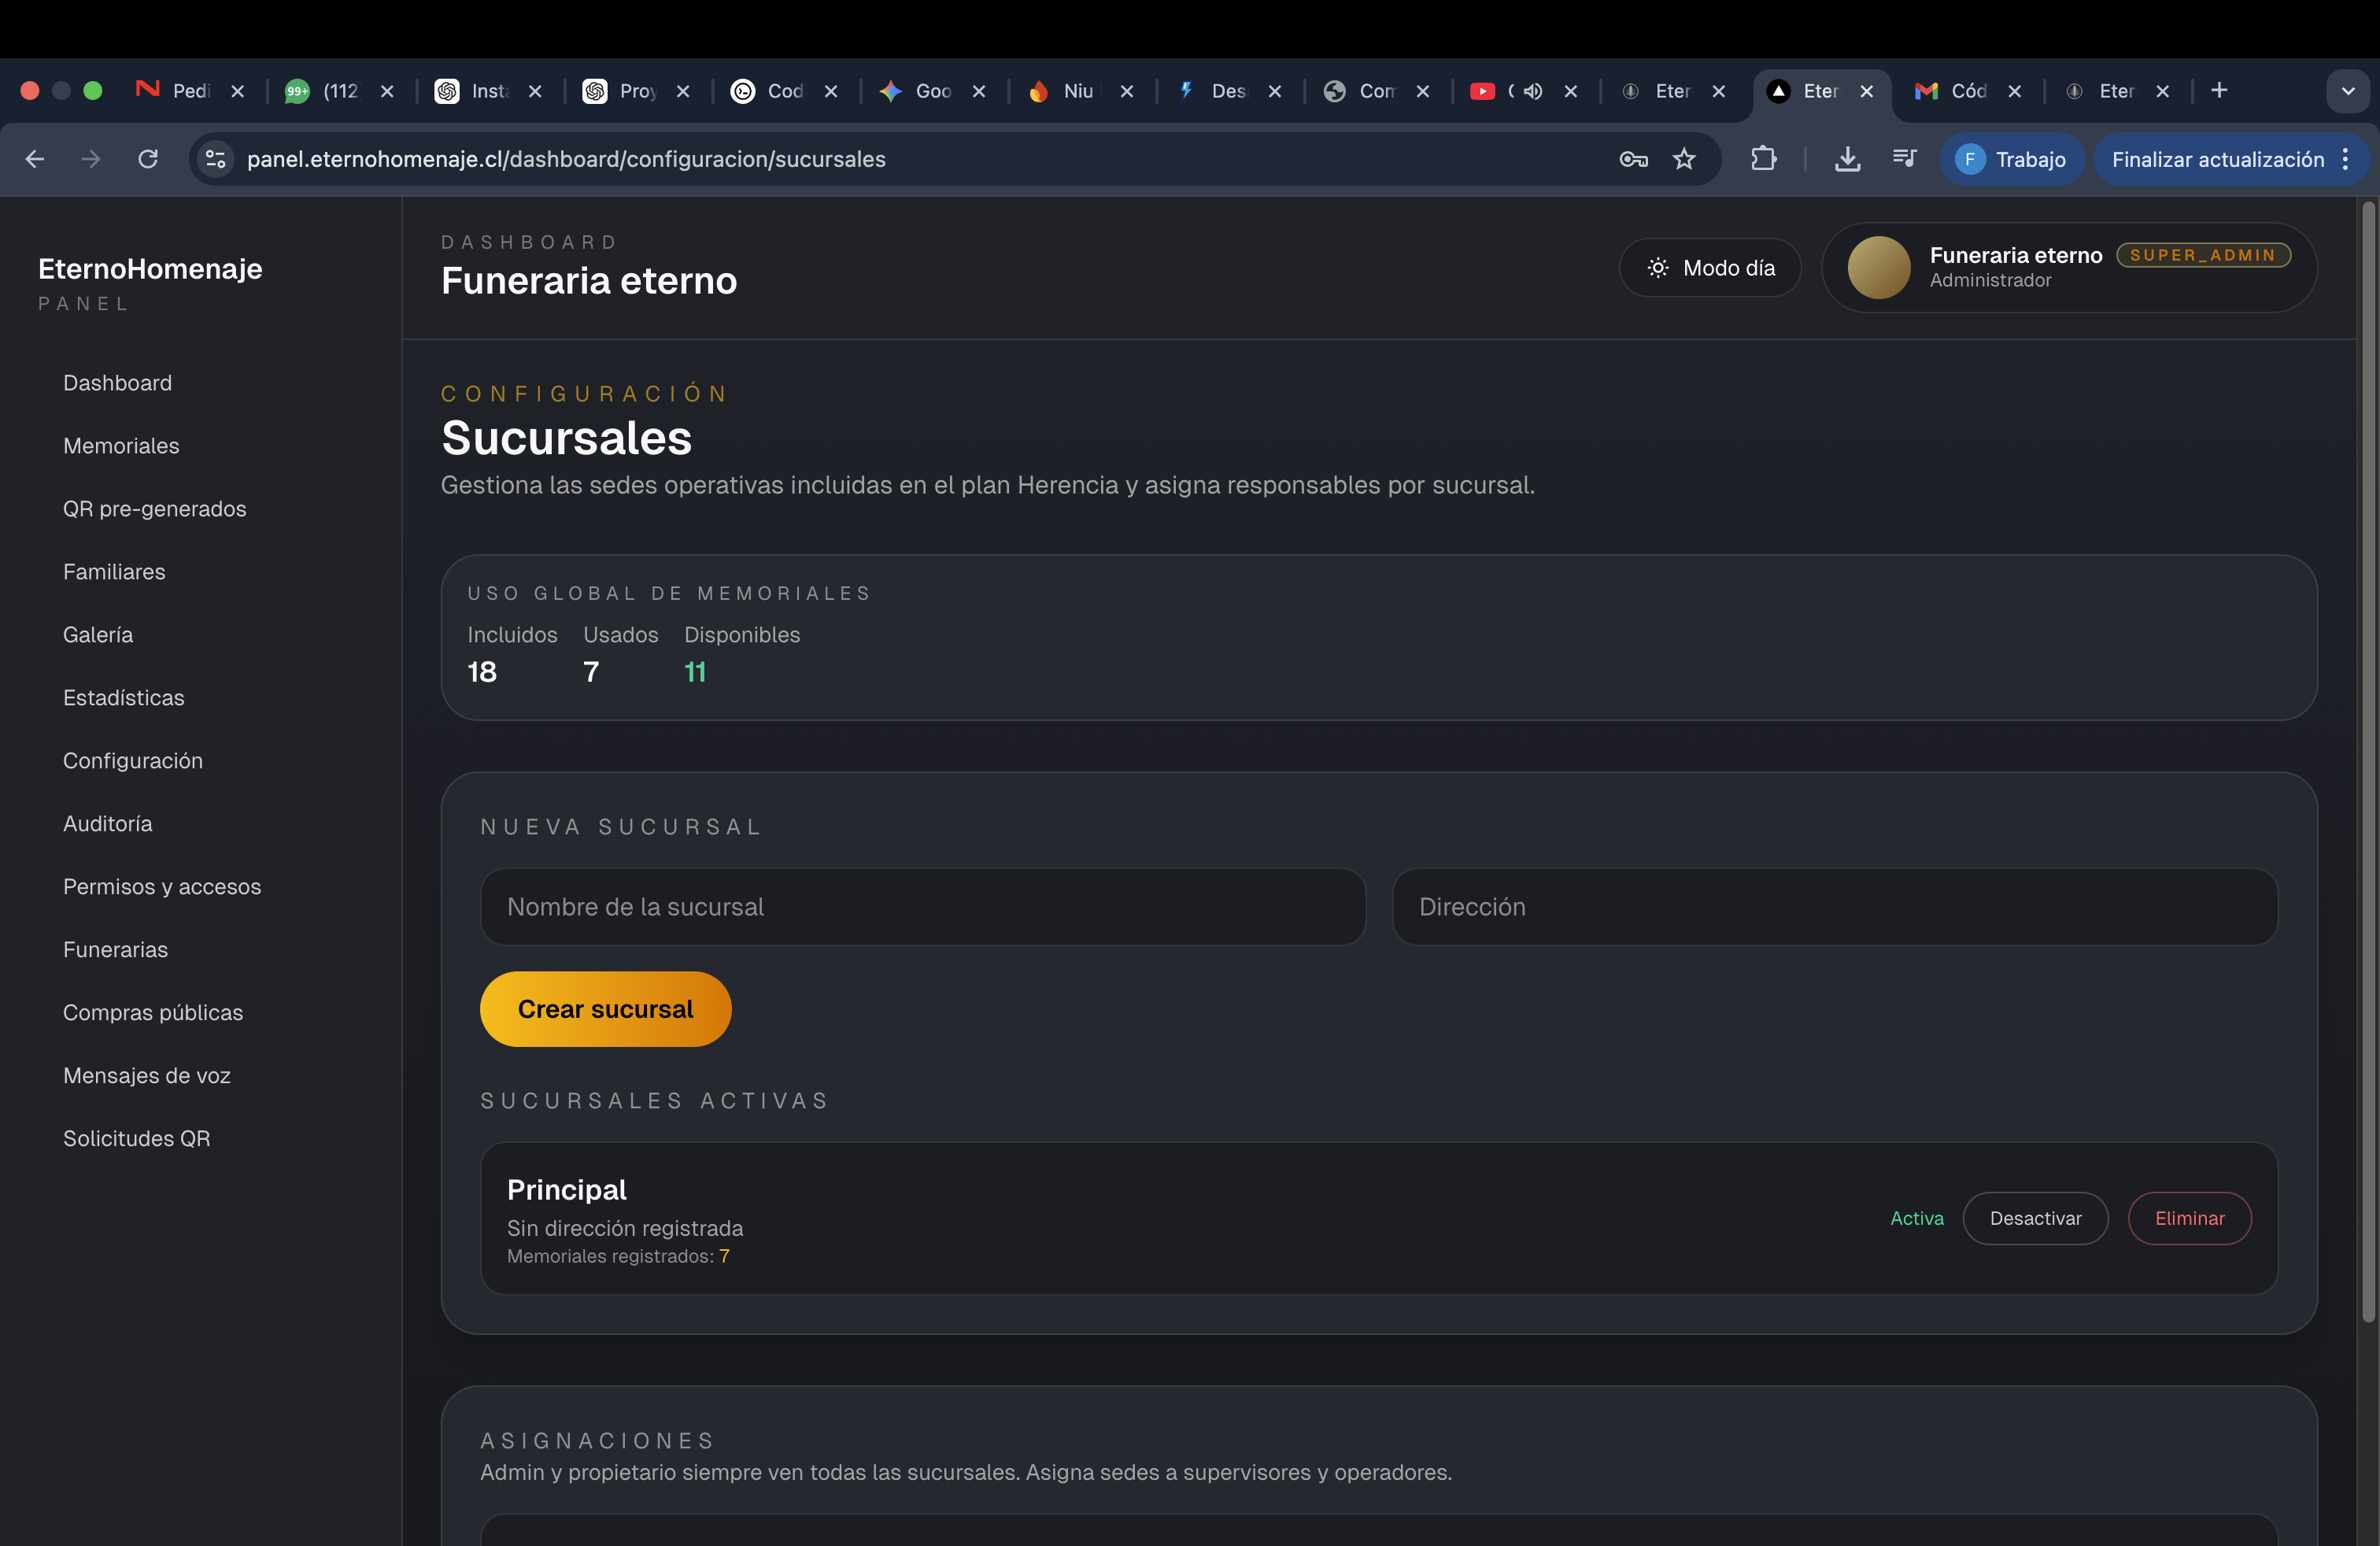Open the extensions puzzle icon
The height and width of the screenshot is (1546, 2380).
[x=1763, y=159]
